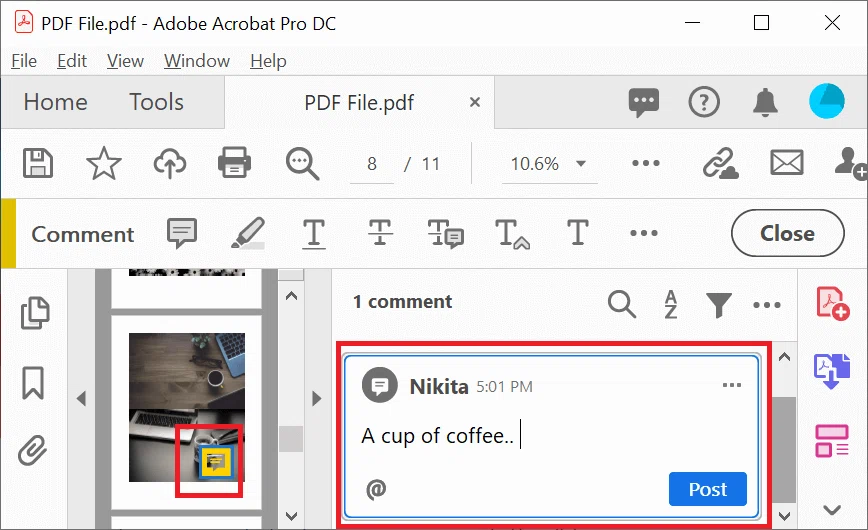Click the document vertical scrollbar thumb
This screenshot has height=530, width=868.
pos(291,439)
